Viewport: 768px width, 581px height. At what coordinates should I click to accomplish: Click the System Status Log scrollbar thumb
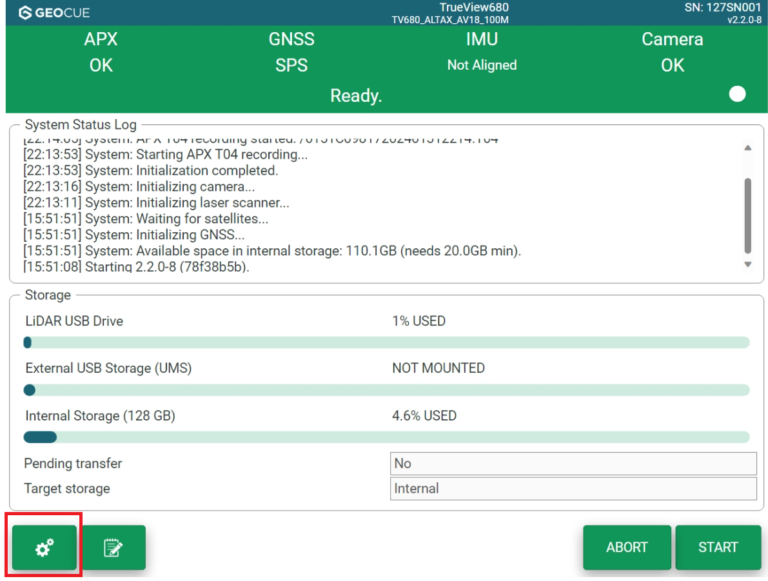coord(747,216)
